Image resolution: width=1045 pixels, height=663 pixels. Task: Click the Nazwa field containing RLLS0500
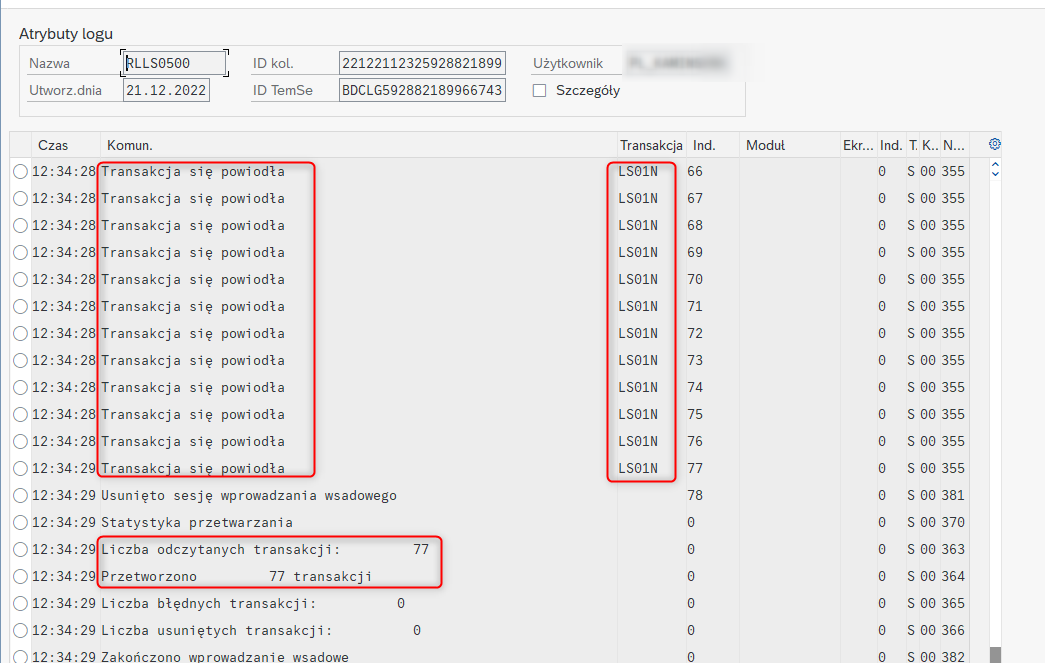[x=174, y=64]
